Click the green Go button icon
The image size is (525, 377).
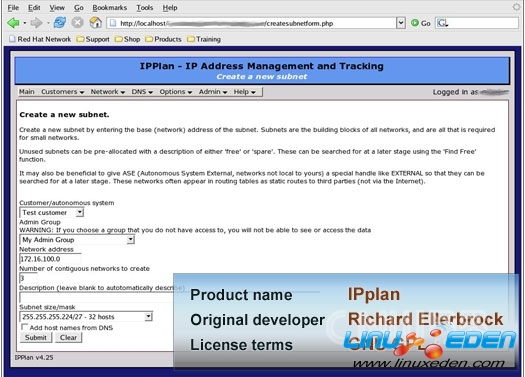point(415,23)
